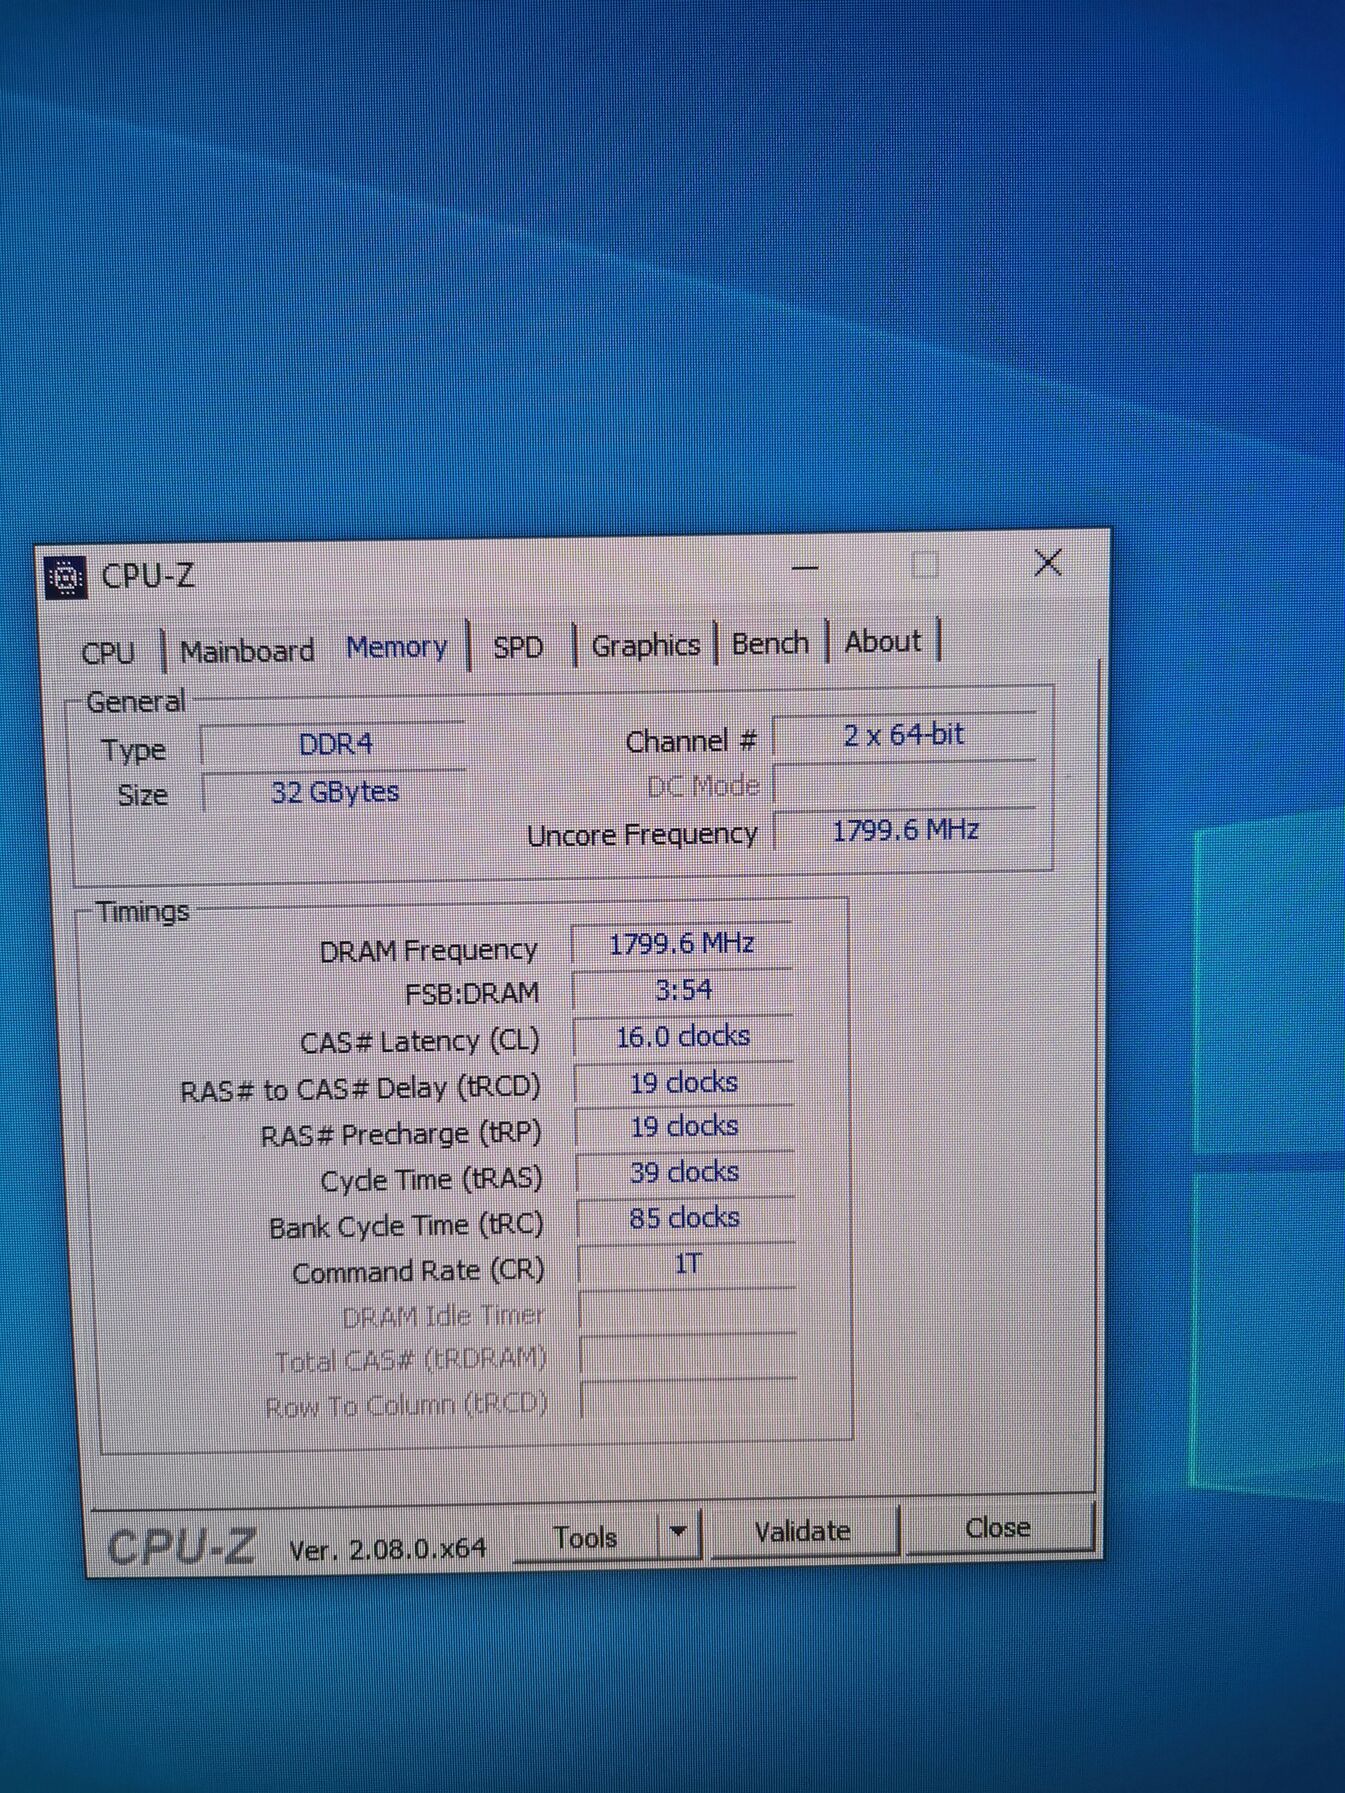This screenshot has width=1345, height=1793.
Task: Click the tRCD value 19 clocks
Action: tap(684, 1082)
